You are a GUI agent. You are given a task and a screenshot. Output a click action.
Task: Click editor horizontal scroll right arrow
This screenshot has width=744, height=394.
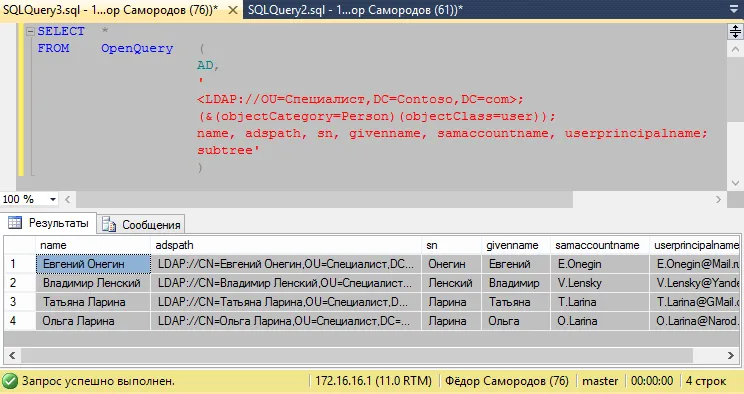718,199
